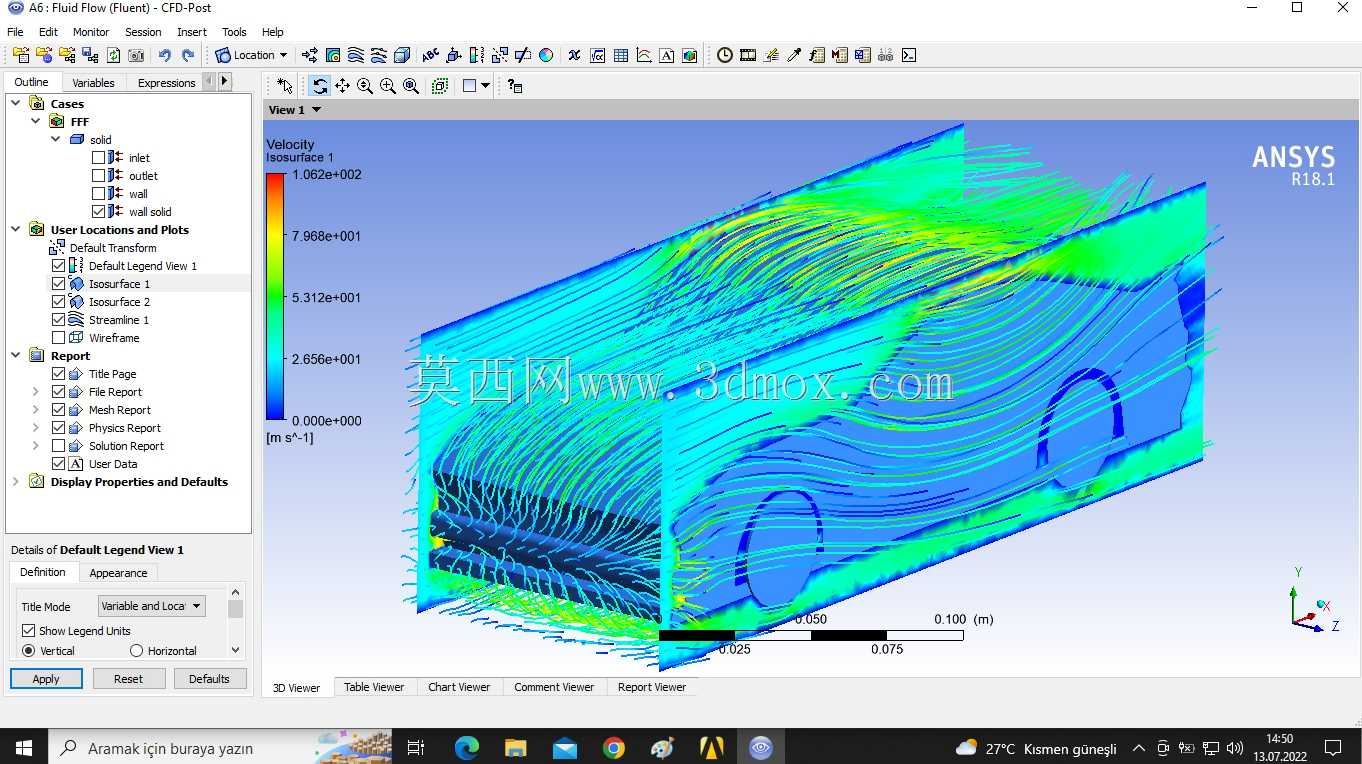
Task: Click the Undo arrow icon
Action: [x=164, y=55]
